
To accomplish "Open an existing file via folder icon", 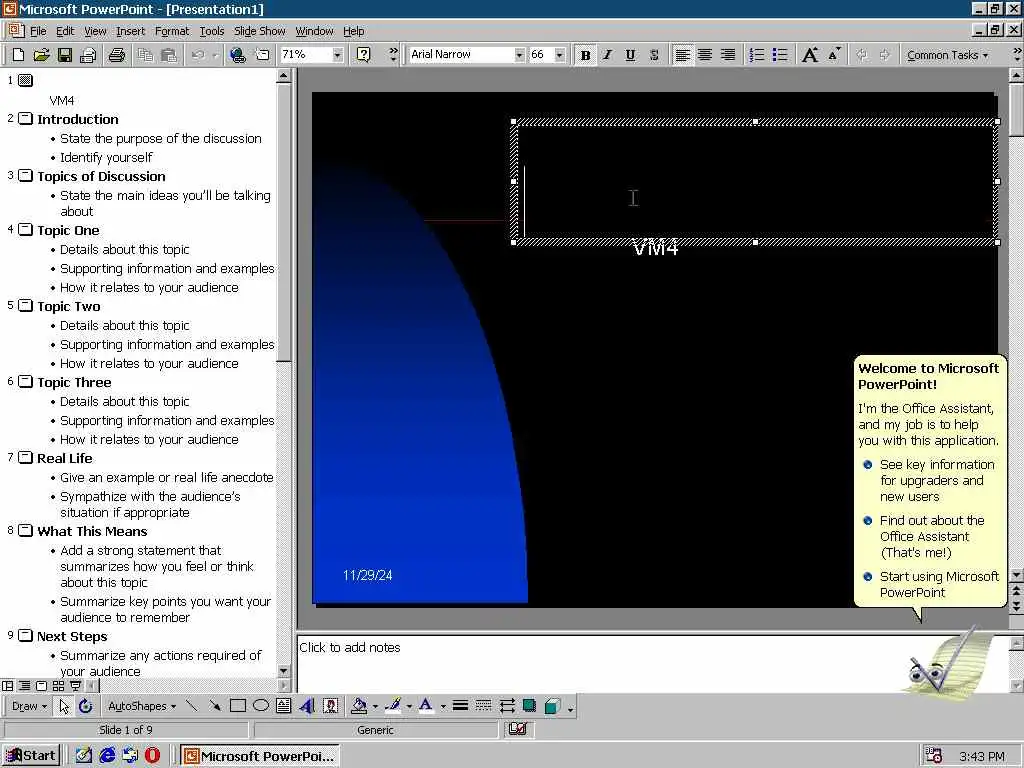I will [x=41, y=55].
